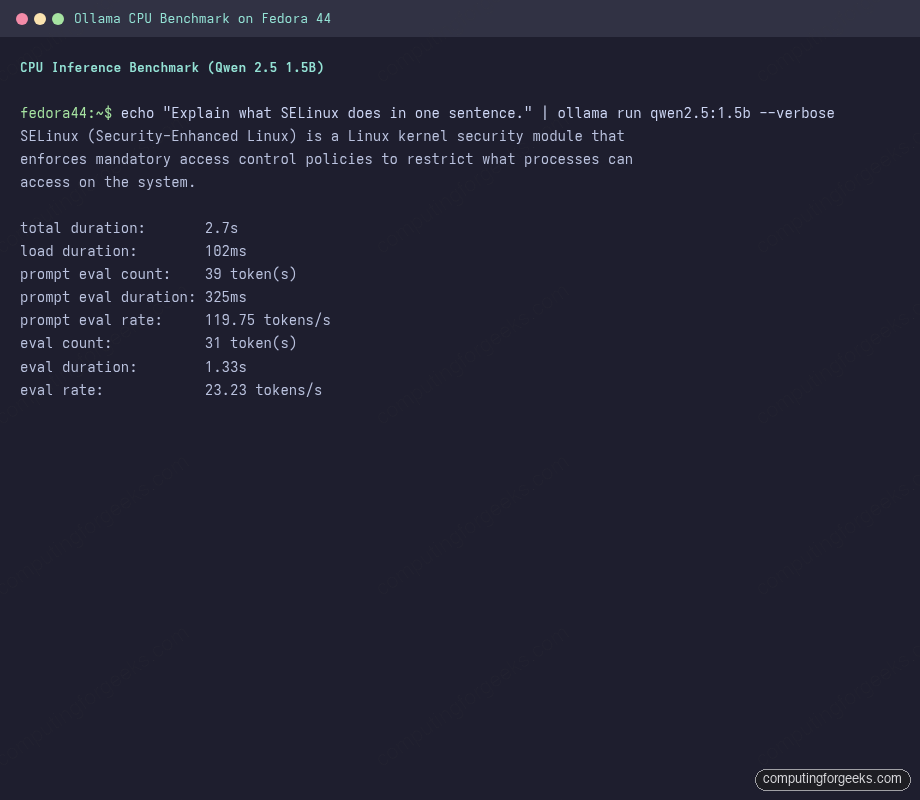Click the output line starting 'SELinux (Security-Enhanced Linux)'
920x800 pixels.
[x=322, y=136]
